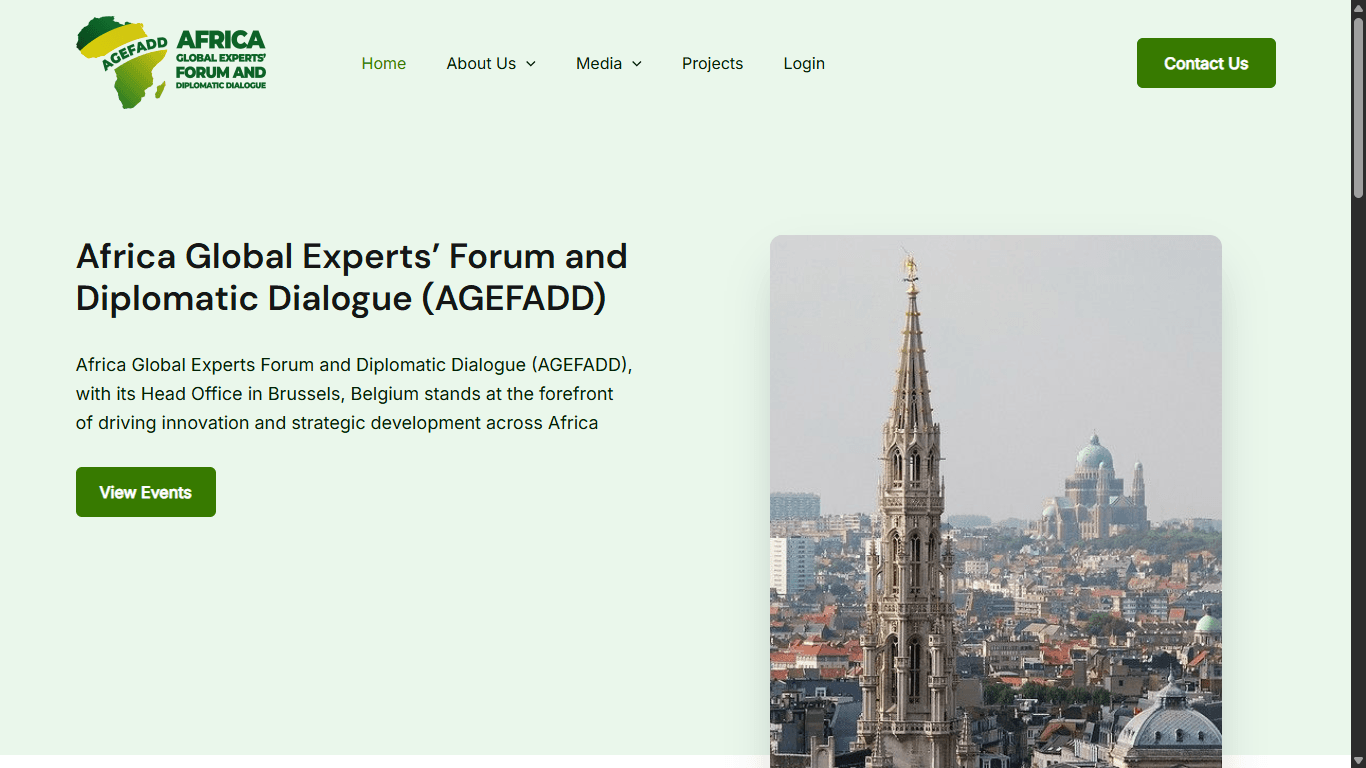Click the page's vertical scrollbar thumb
The image size is (1366, 768).
(x=1358, y=109)
